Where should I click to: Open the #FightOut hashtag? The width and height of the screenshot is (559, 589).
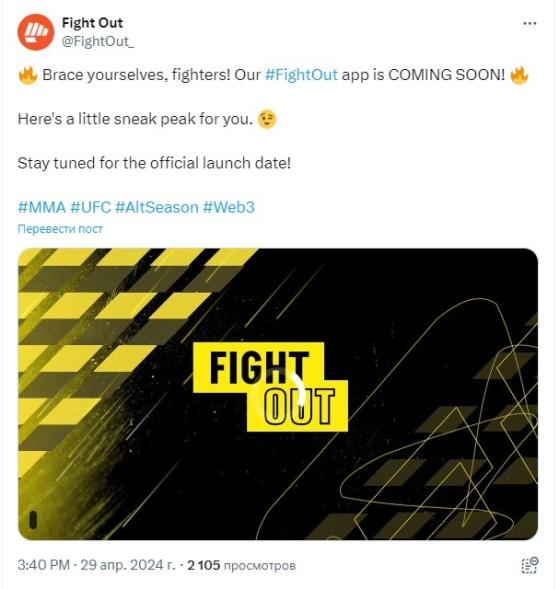point(301,75)
